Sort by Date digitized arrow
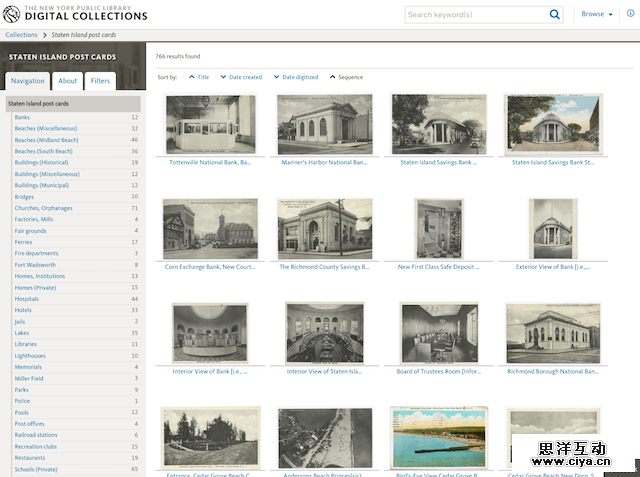The width and height of the screenshot is (640, 477). tap(277, 77)
